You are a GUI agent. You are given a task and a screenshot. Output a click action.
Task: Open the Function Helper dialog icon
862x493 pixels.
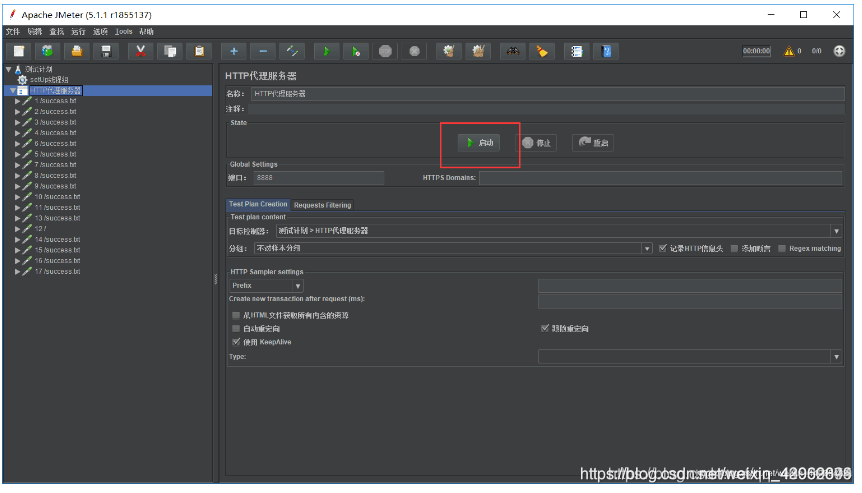[x=576, y=52]
